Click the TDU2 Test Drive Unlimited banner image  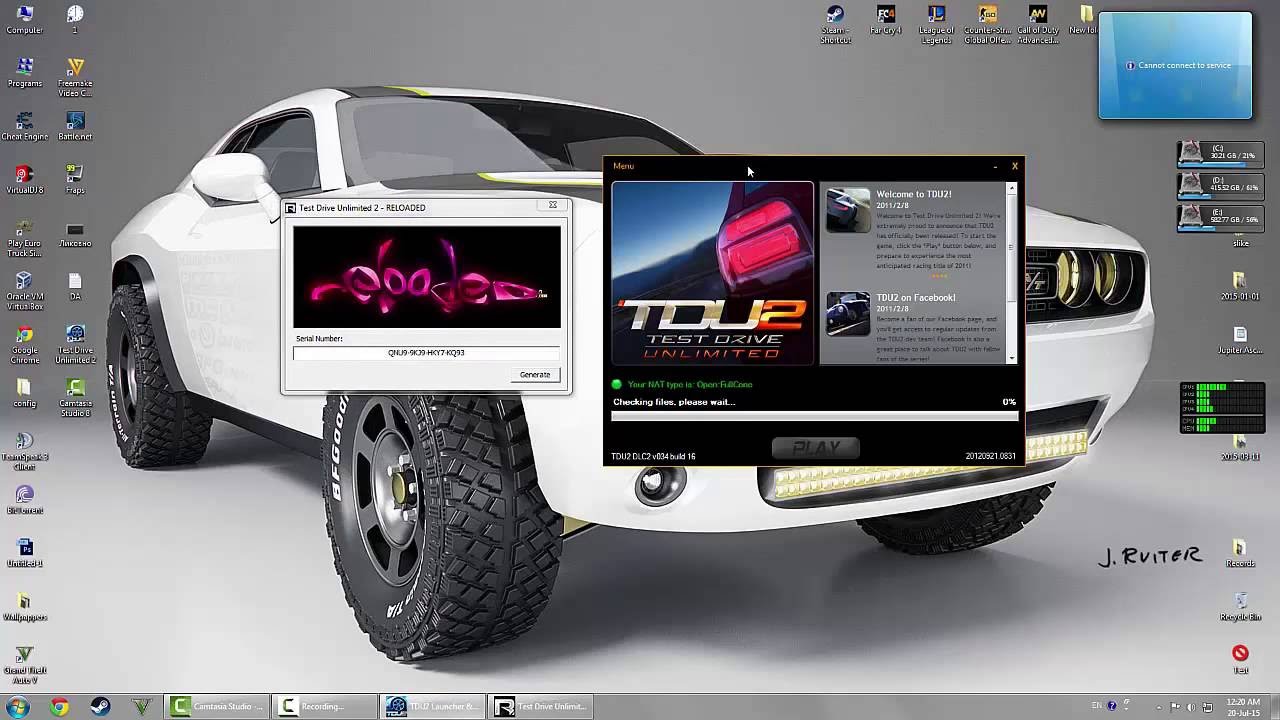pos(713,273)
